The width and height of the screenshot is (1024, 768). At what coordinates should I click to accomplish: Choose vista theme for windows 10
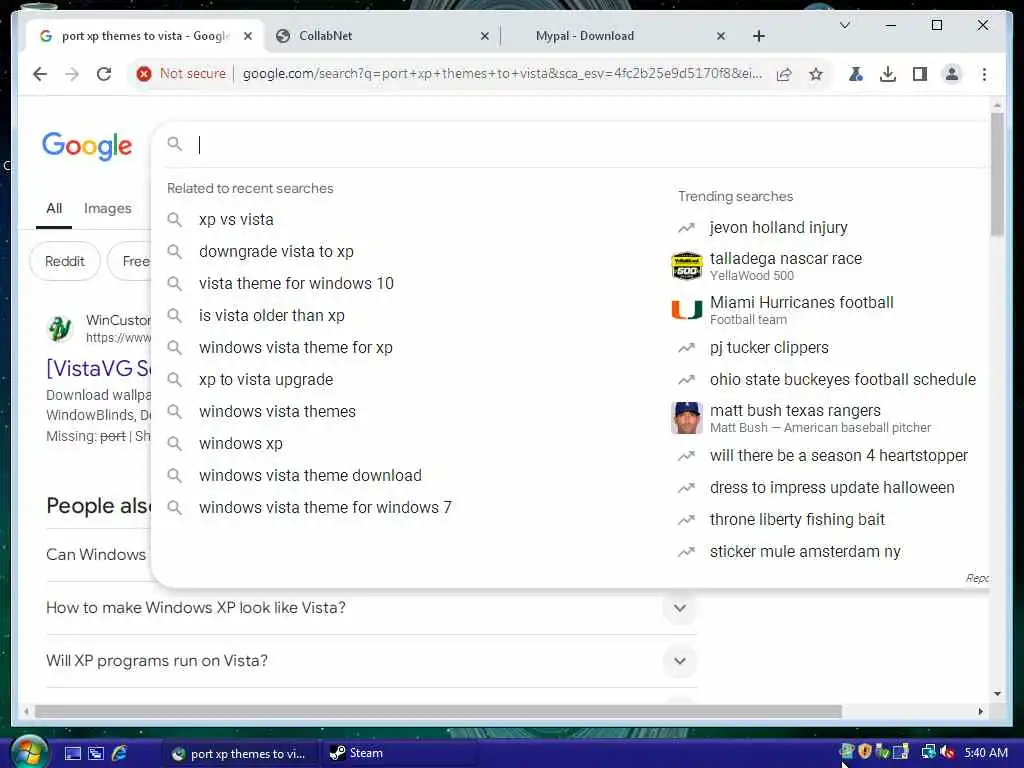point(296,284)
